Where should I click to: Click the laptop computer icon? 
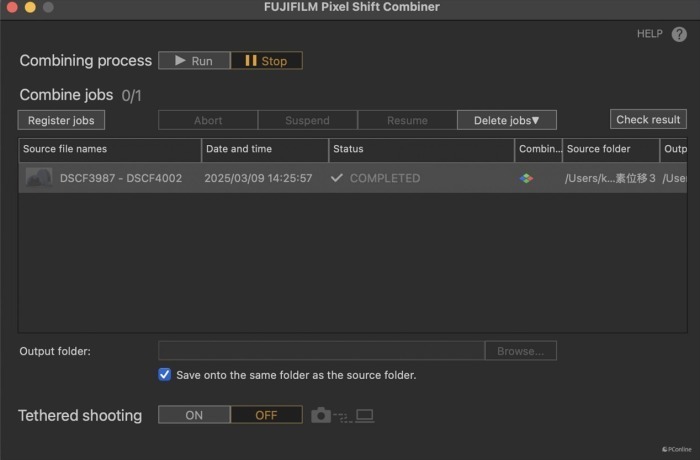pyautogui.click(x=365, y=416)
